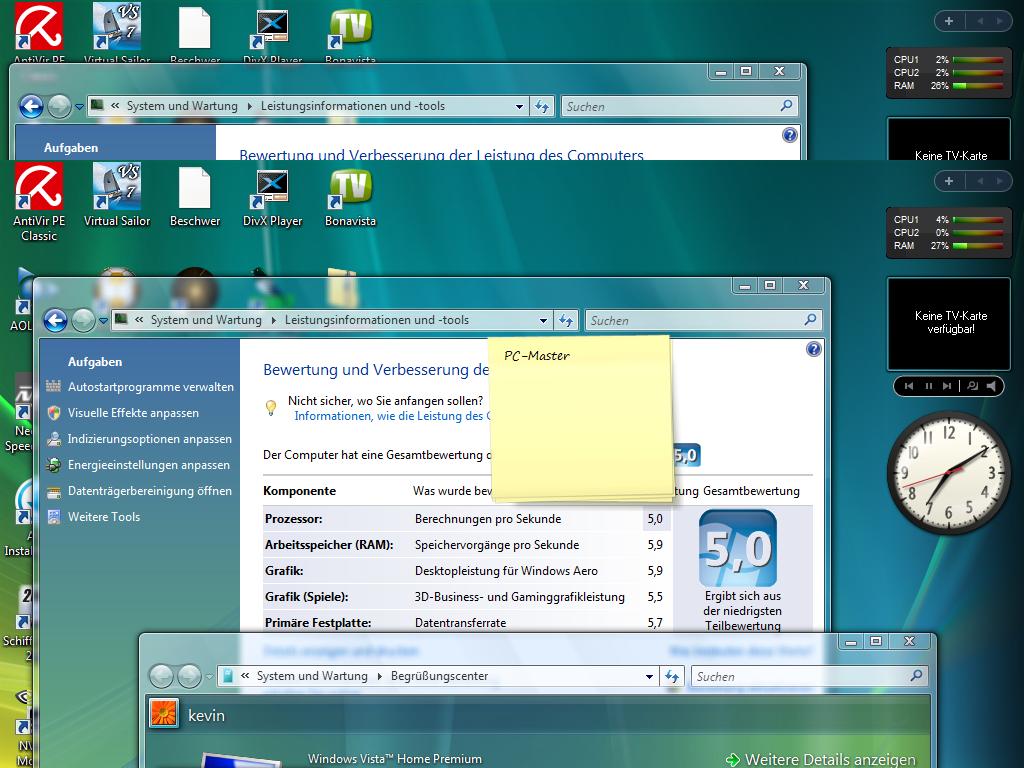1024x768 pixels.
Task: Mute the TV gadget speaker
Action: pos(991,386)
